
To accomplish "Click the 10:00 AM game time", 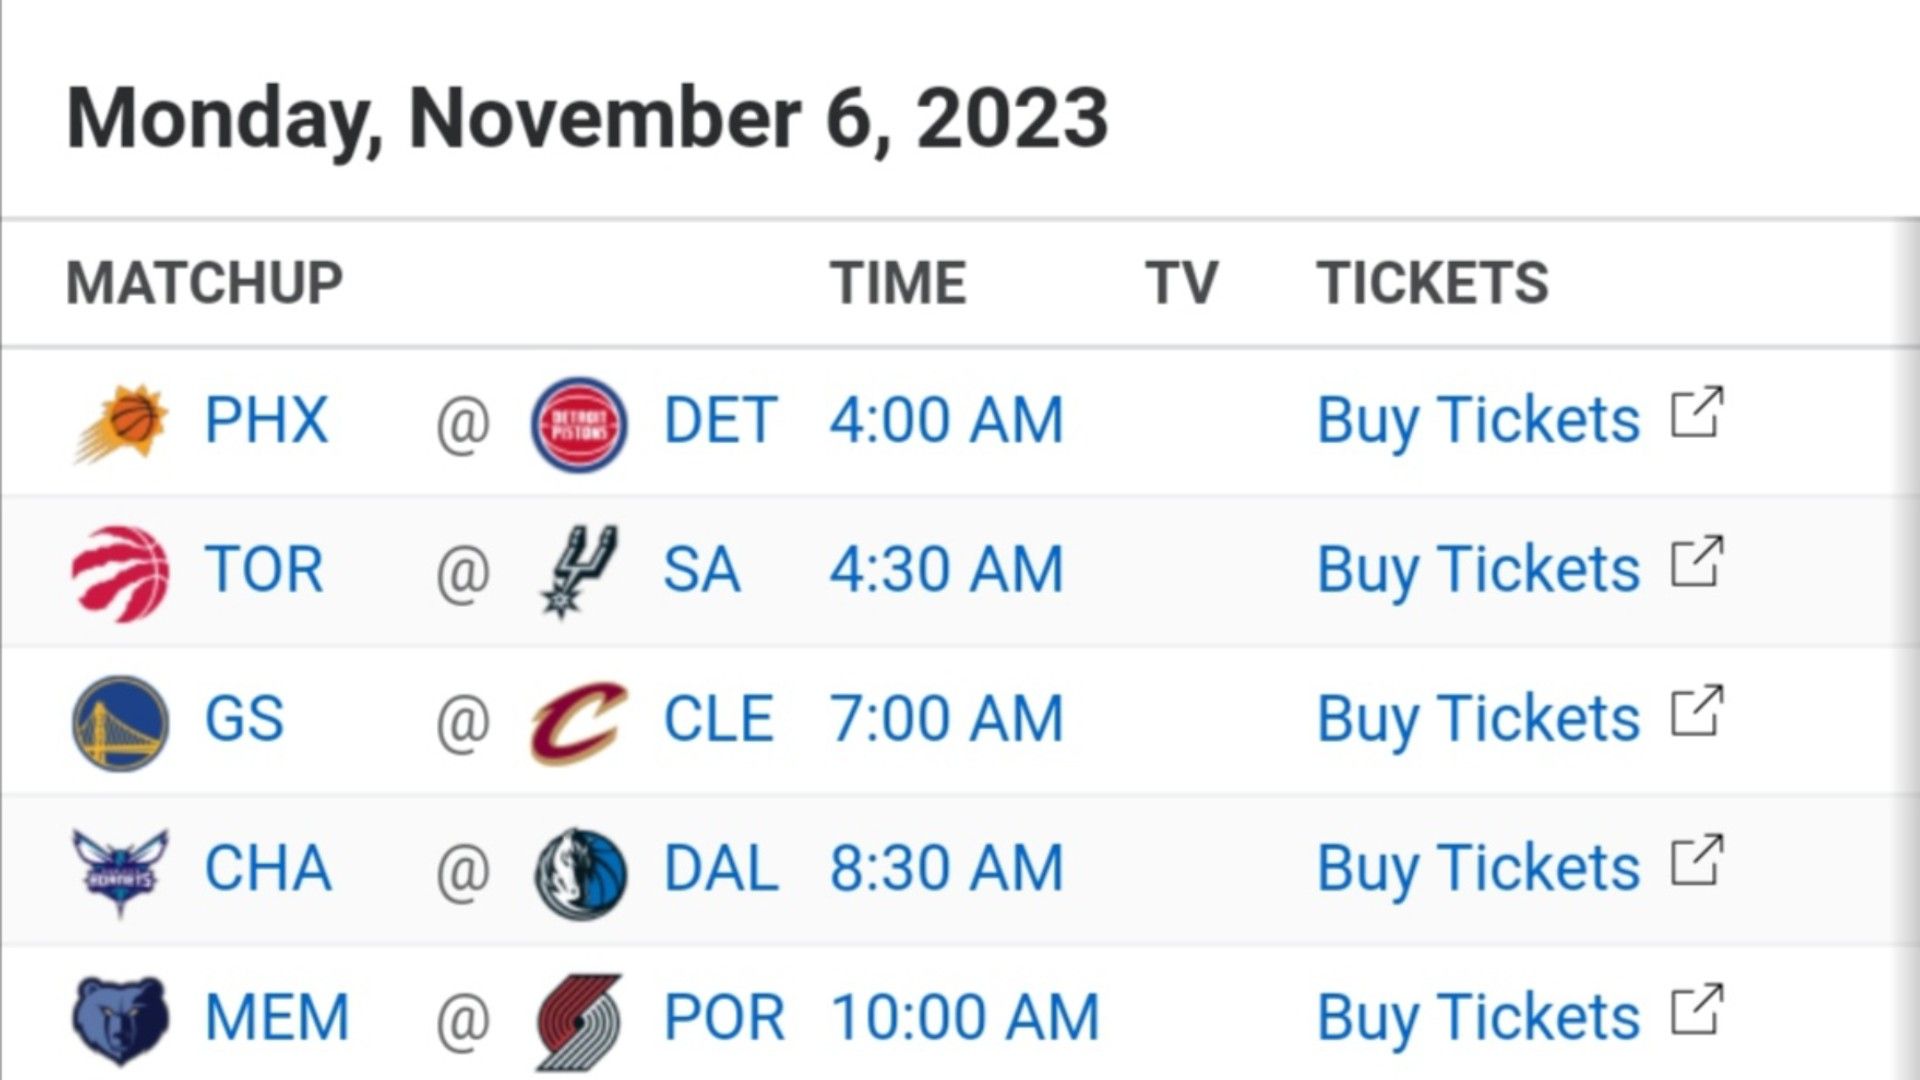I will pos(965,1018).
